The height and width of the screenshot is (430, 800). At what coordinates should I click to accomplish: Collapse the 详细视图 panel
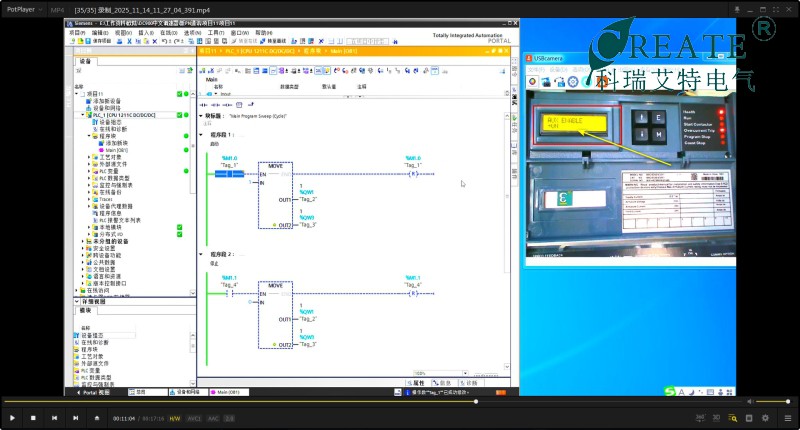point(77,302)
